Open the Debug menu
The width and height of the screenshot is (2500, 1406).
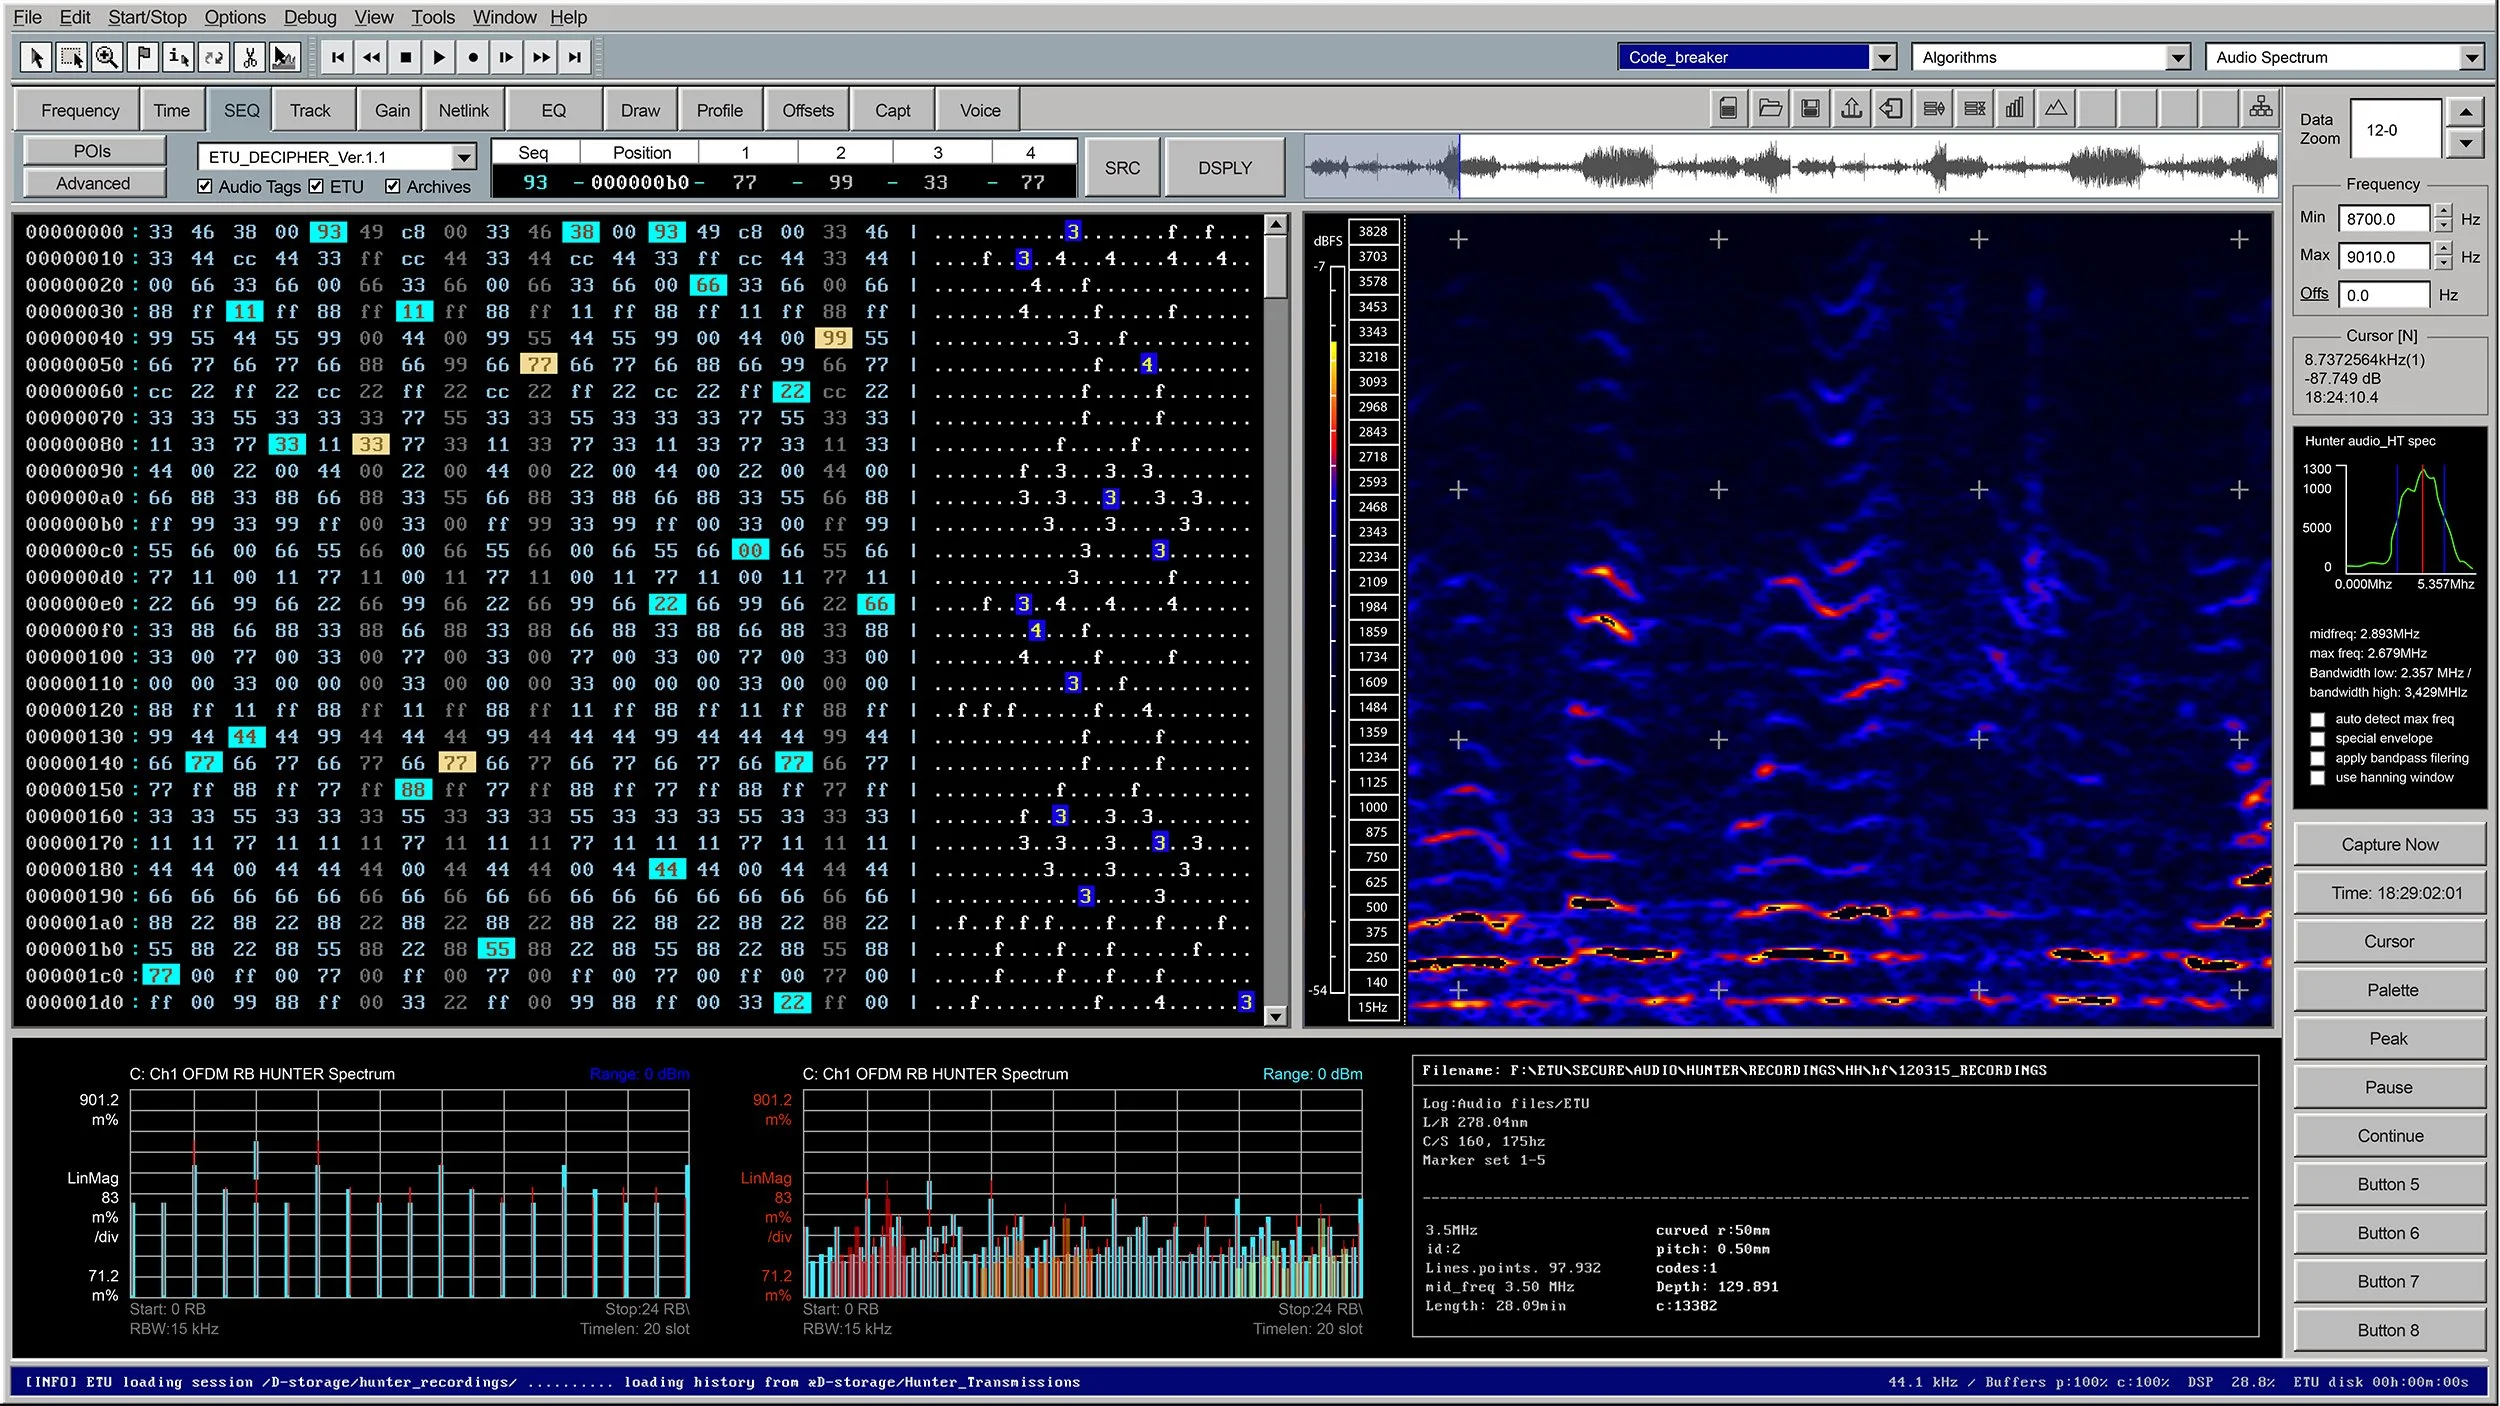[310, 17]
